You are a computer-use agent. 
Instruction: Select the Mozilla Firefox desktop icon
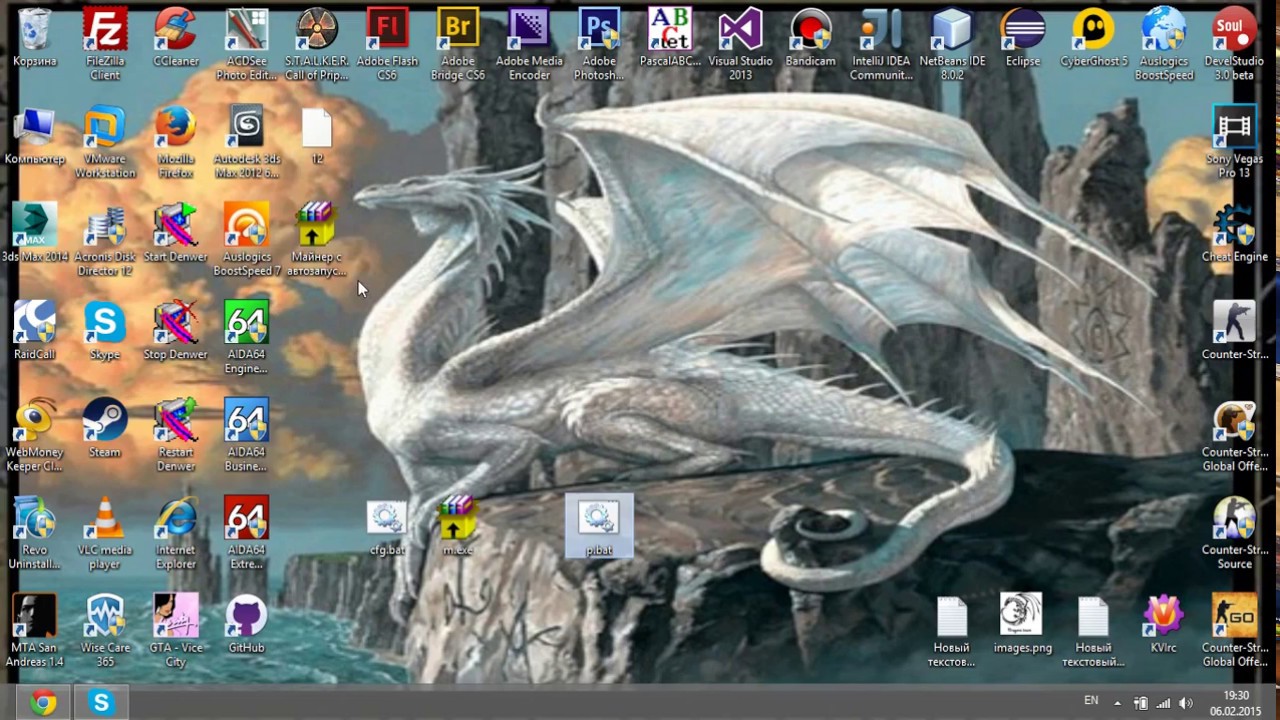point(176,130)
